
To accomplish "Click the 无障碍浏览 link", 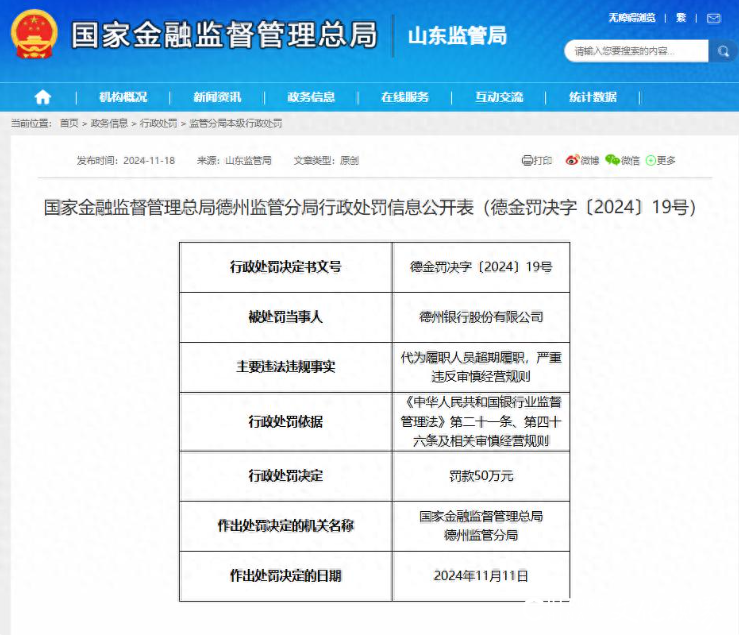I will coord(632,18).
